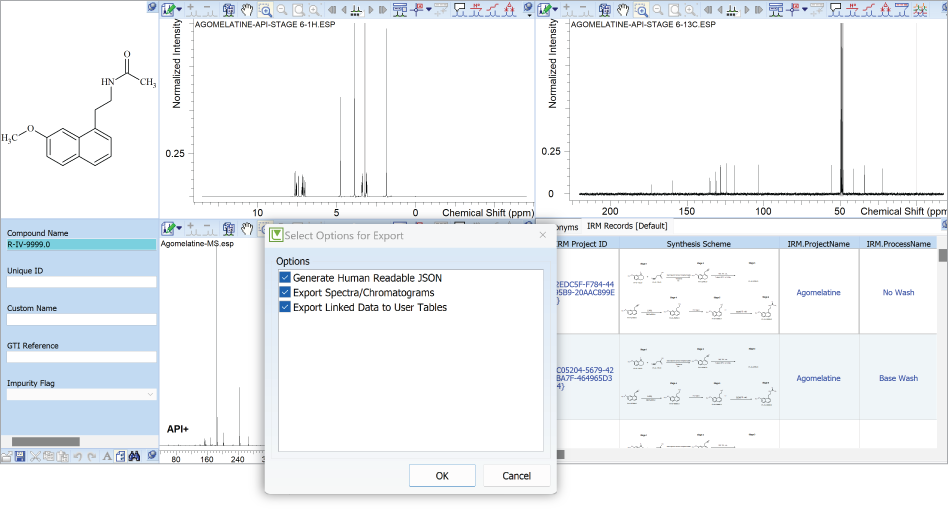Click the peak picking icon in 13C toolbar
This screenshot has width=948, height=510.
[x=852, y=10]
